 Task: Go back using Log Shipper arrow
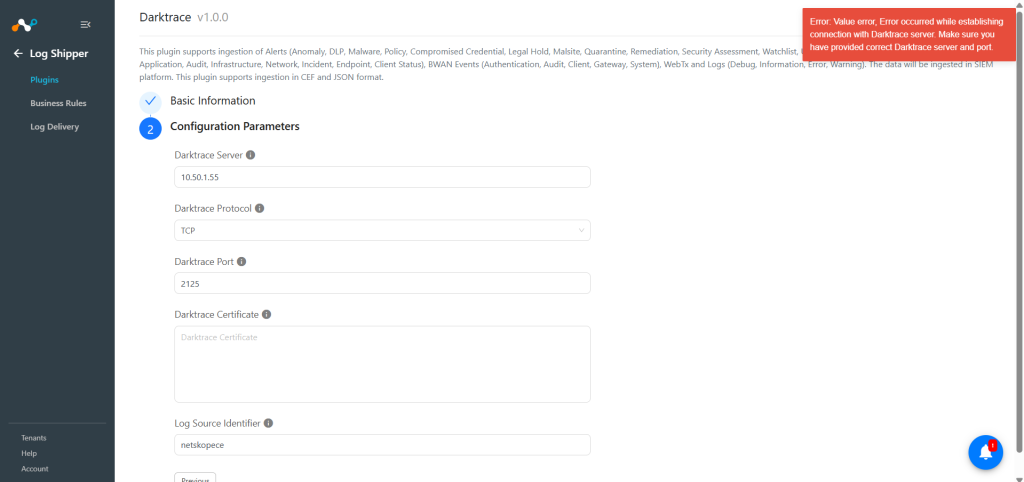click(18, 54)
